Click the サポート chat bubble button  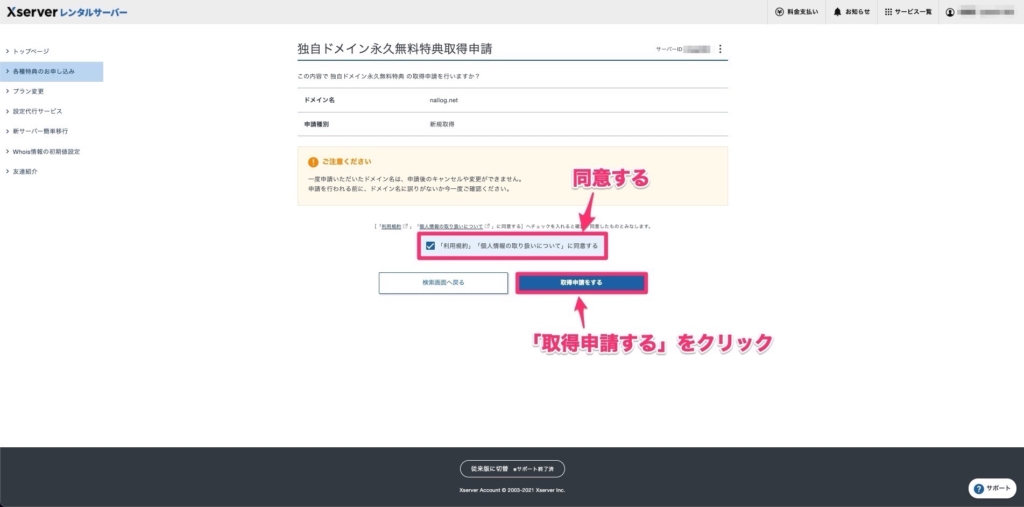tap(992, 488)
